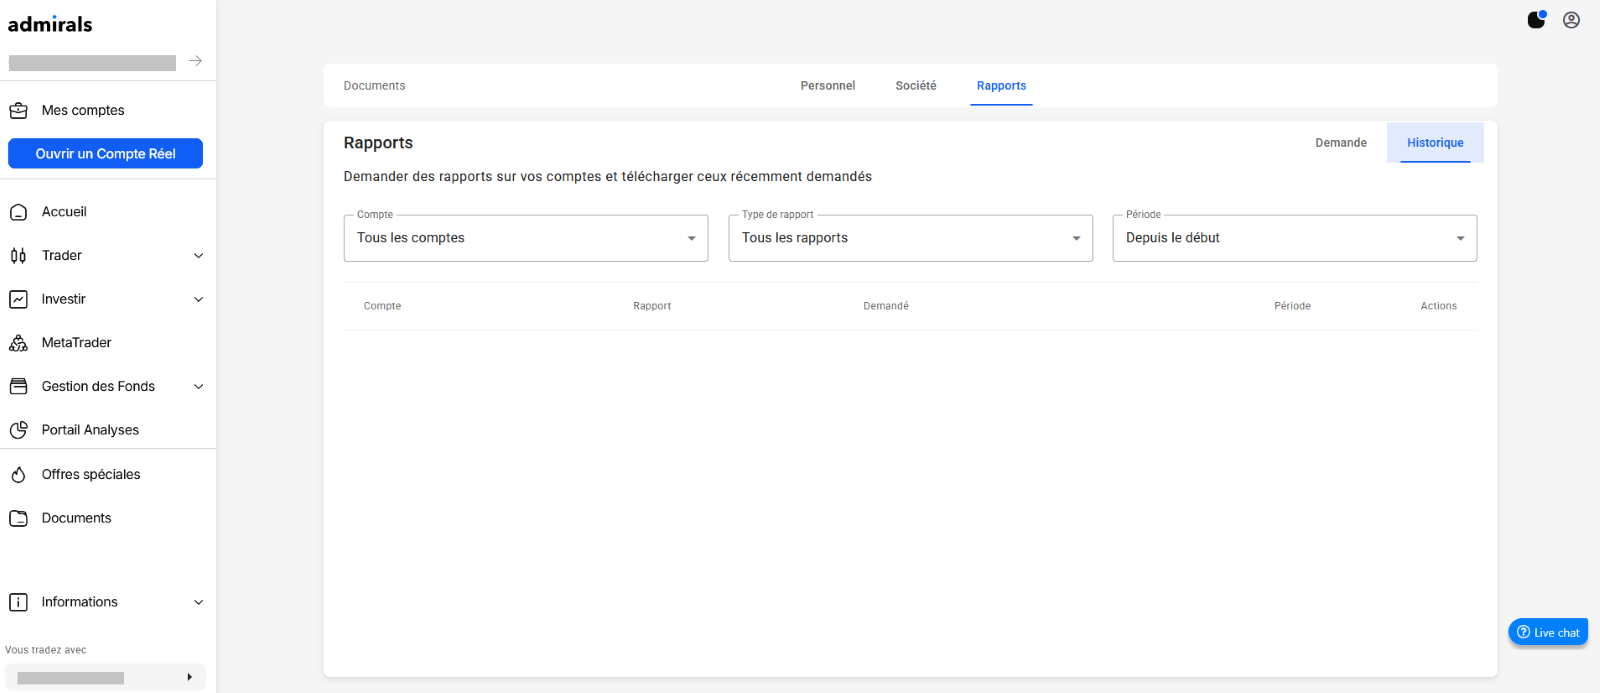
Task: Switch to the Société tab
Action: click(x=916, y=86)
